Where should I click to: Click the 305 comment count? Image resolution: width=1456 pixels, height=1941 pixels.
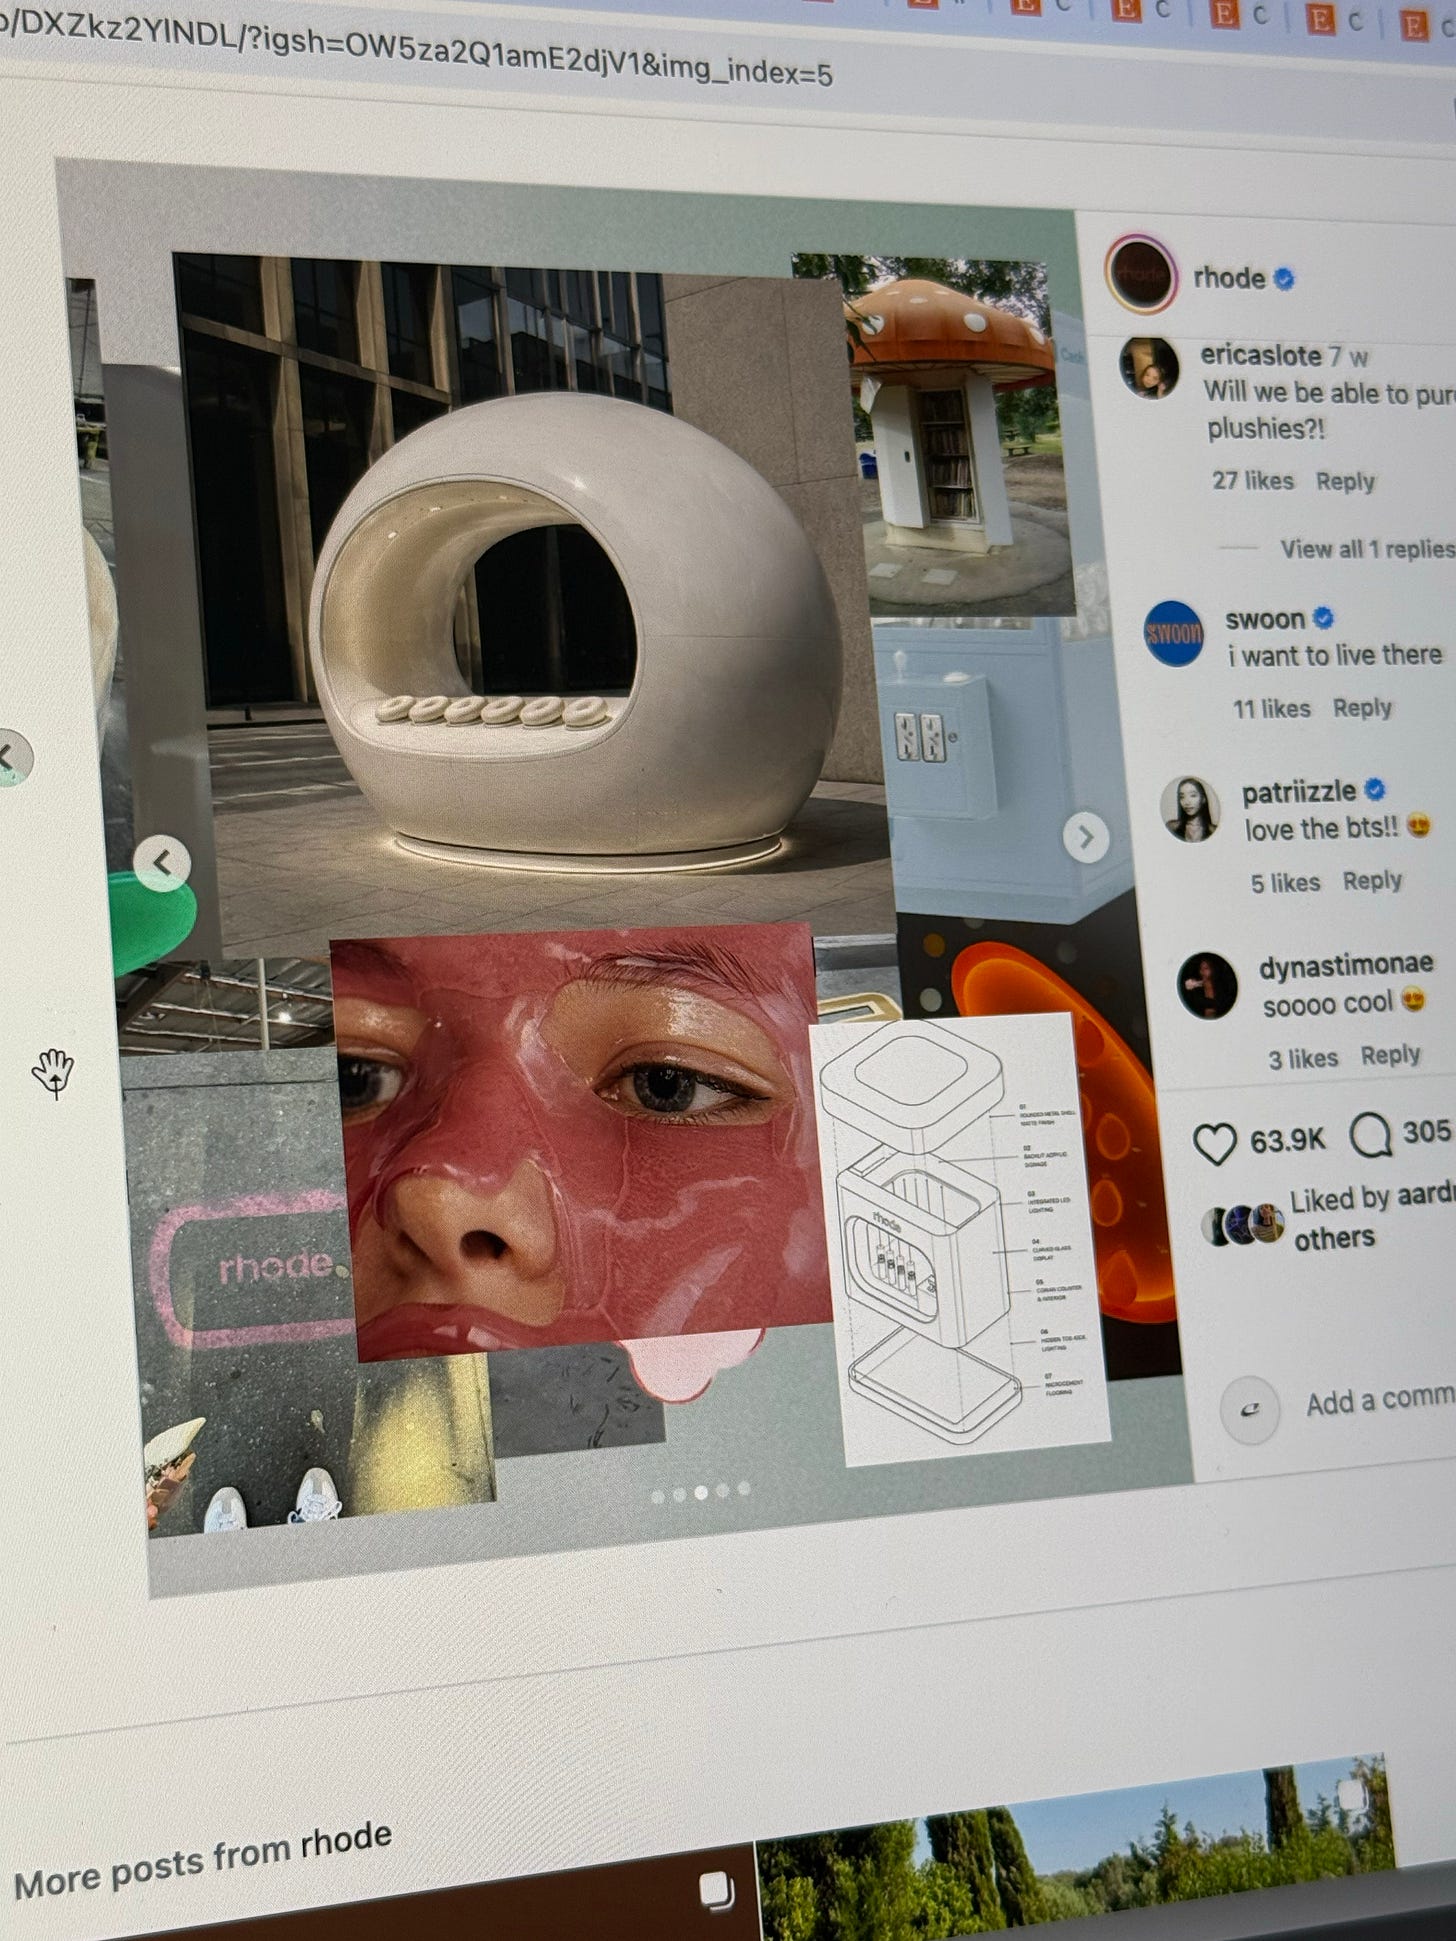click(x=1426, y=1131)
